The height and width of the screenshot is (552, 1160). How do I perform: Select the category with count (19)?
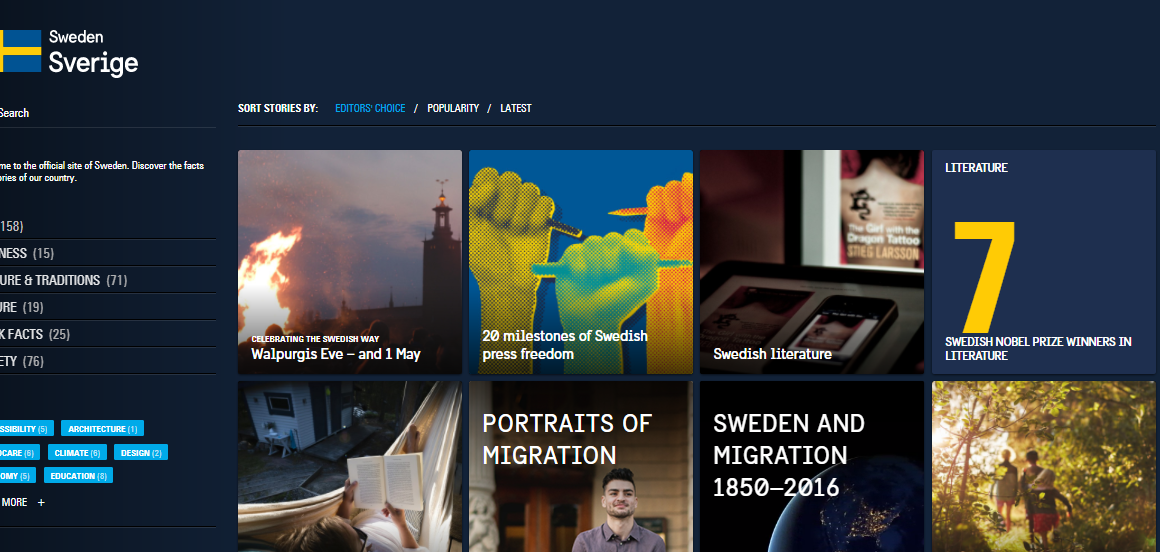[x=107, y=307]
